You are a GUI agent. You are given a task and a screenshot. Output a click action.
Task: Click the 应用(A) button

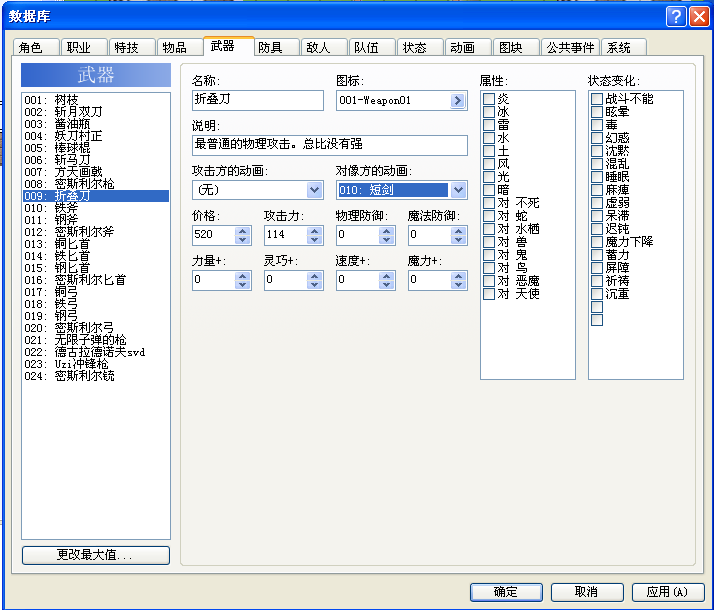click(x=668, y=592)
